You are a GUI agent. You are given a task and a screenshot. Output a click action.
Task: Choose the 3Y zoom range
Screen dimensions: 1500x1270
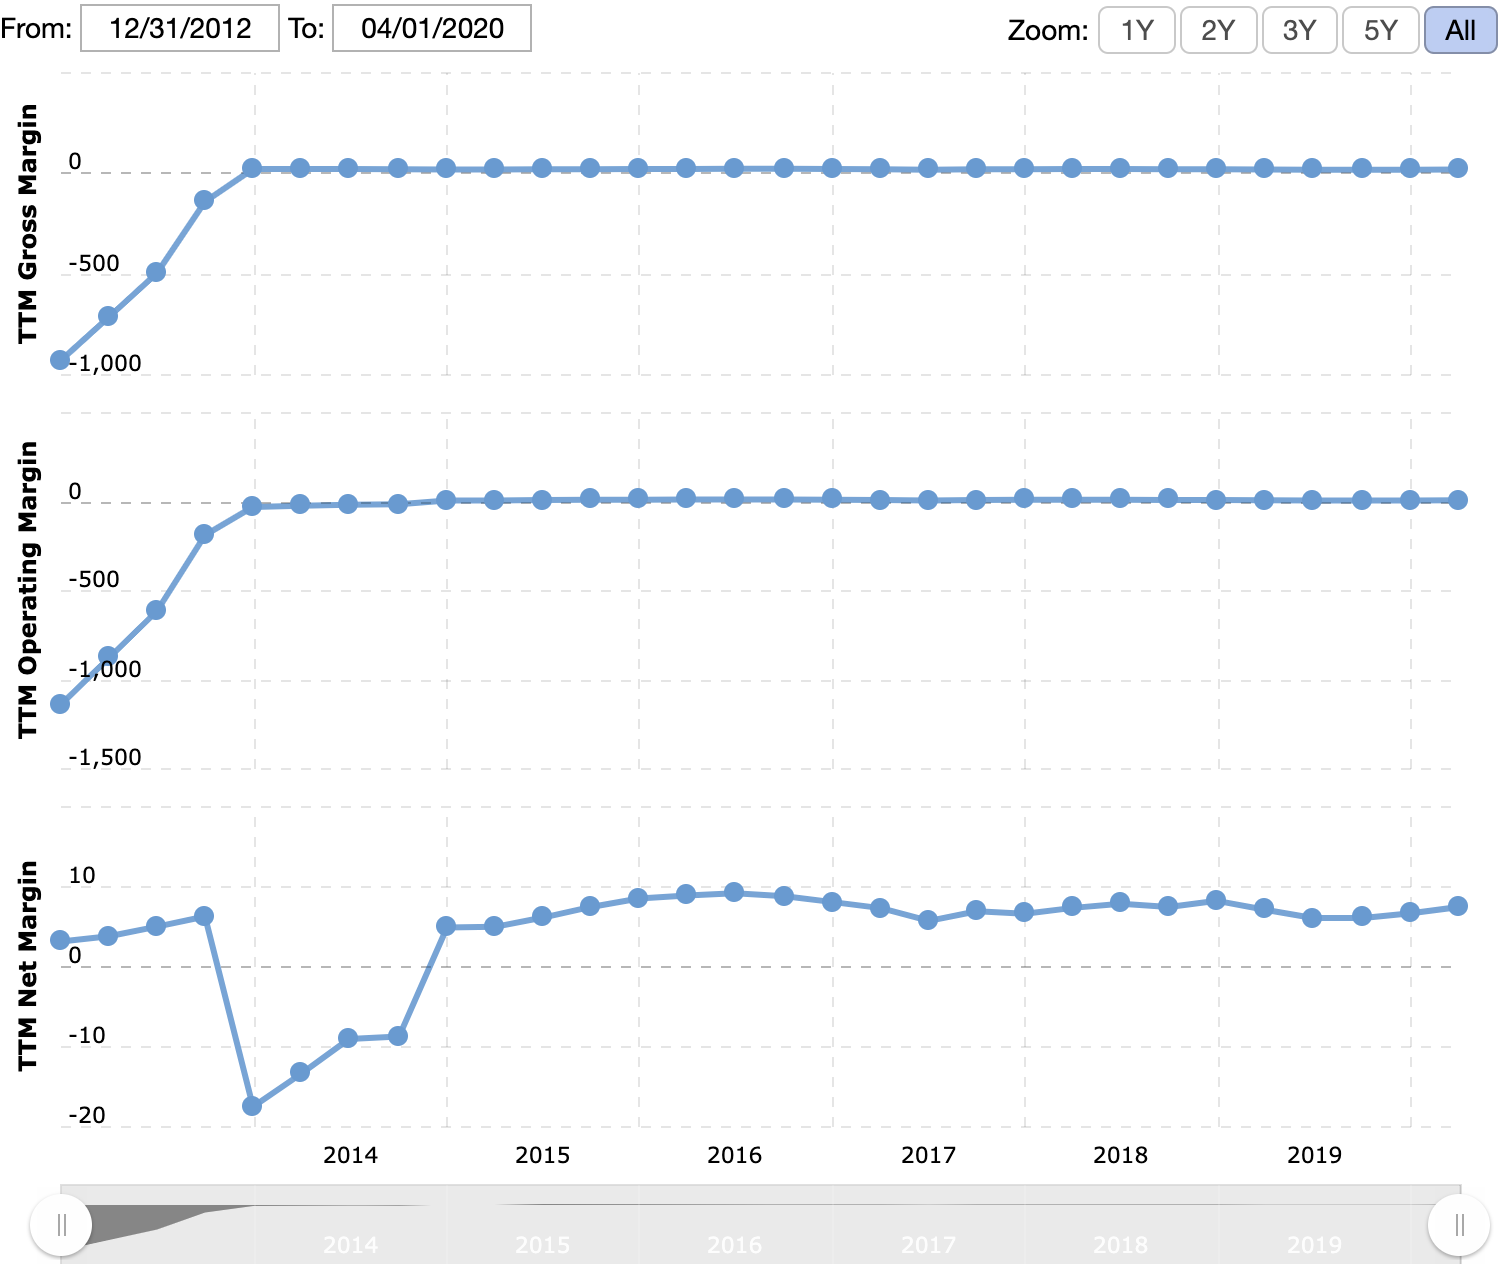click(1299, 30)
